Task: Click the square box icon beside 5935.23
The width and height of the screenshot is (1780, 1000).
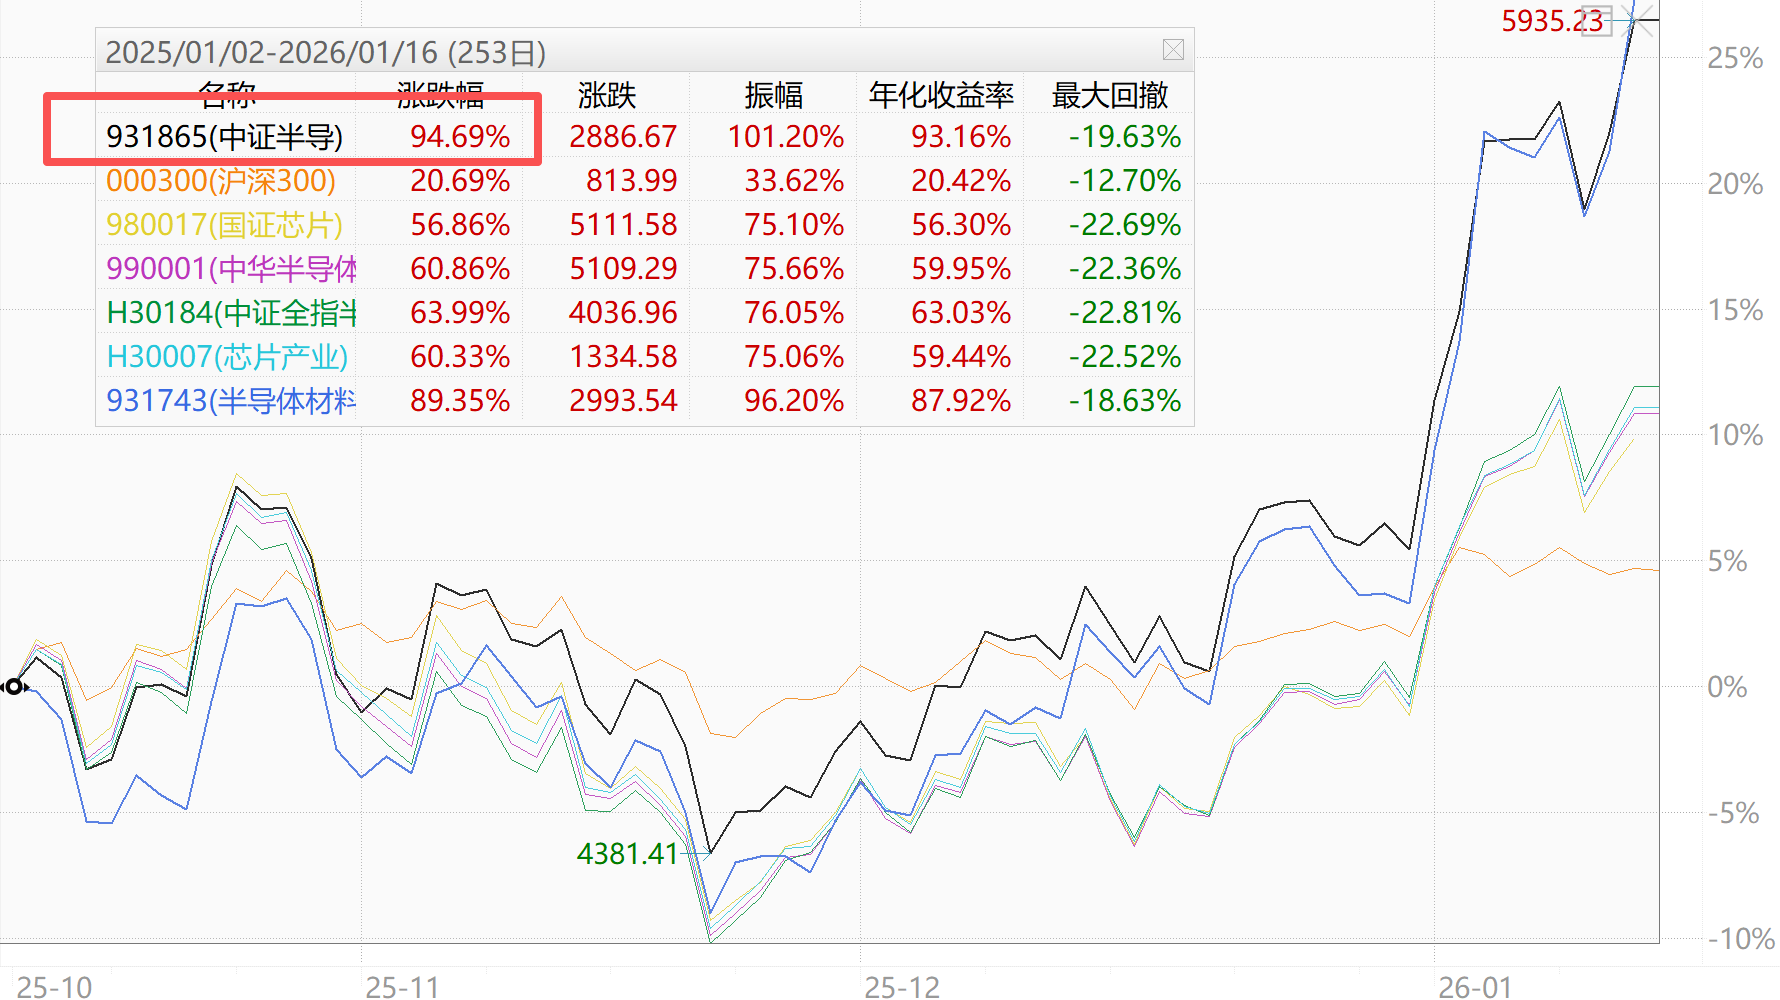Action: pyautogui.click(x=1597, y=21)
